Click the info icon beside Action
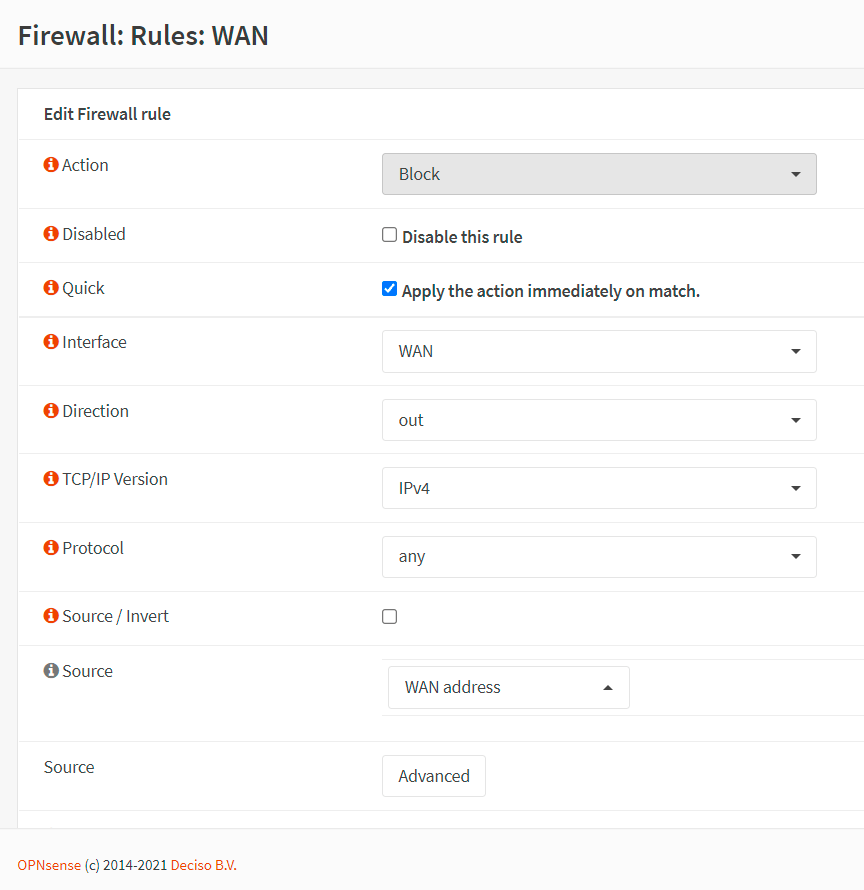The height and width of the screenshot is (890, 864). (51, 165)
